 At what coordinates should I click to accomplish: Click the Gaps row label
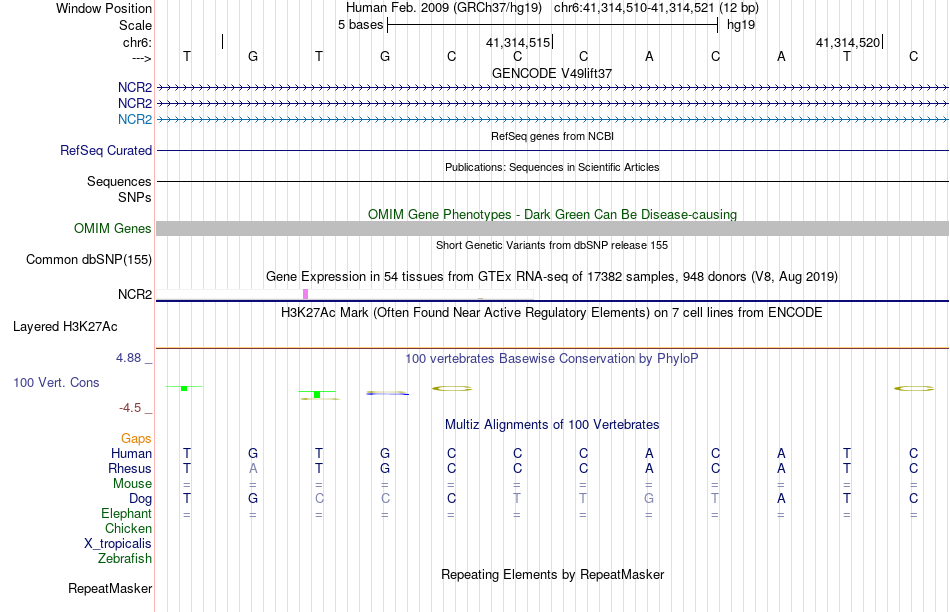coord(136,439)
